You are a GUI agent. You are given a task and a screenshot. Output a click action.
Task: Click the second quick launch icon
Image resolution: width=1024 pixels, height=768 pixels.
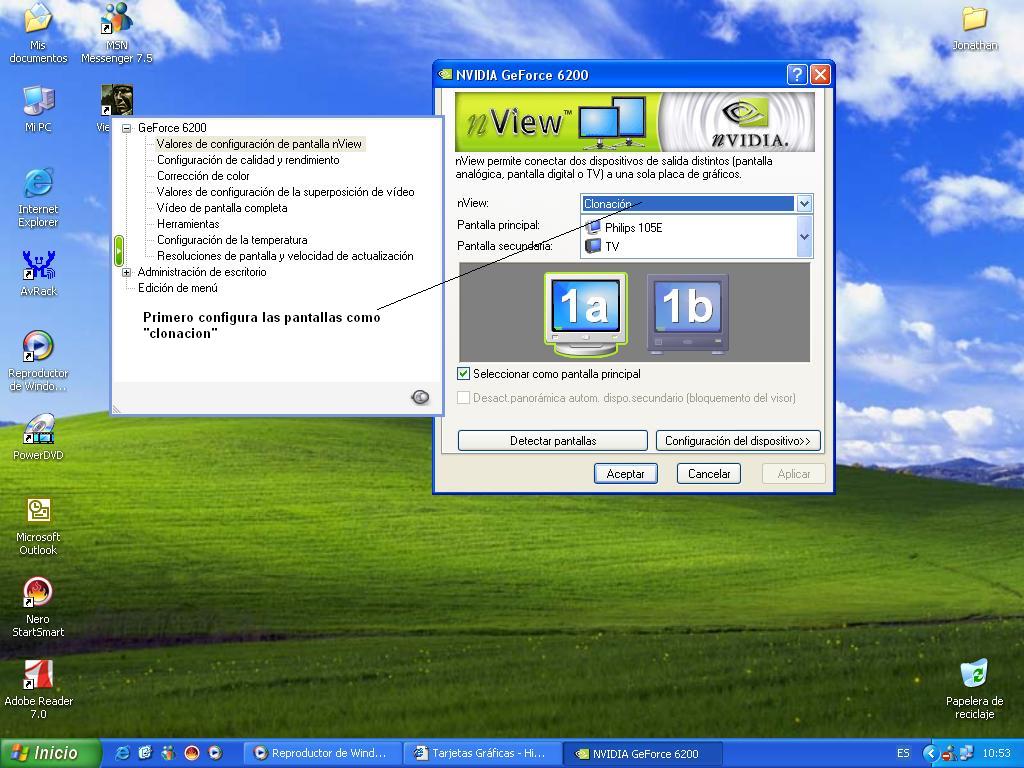145,753
